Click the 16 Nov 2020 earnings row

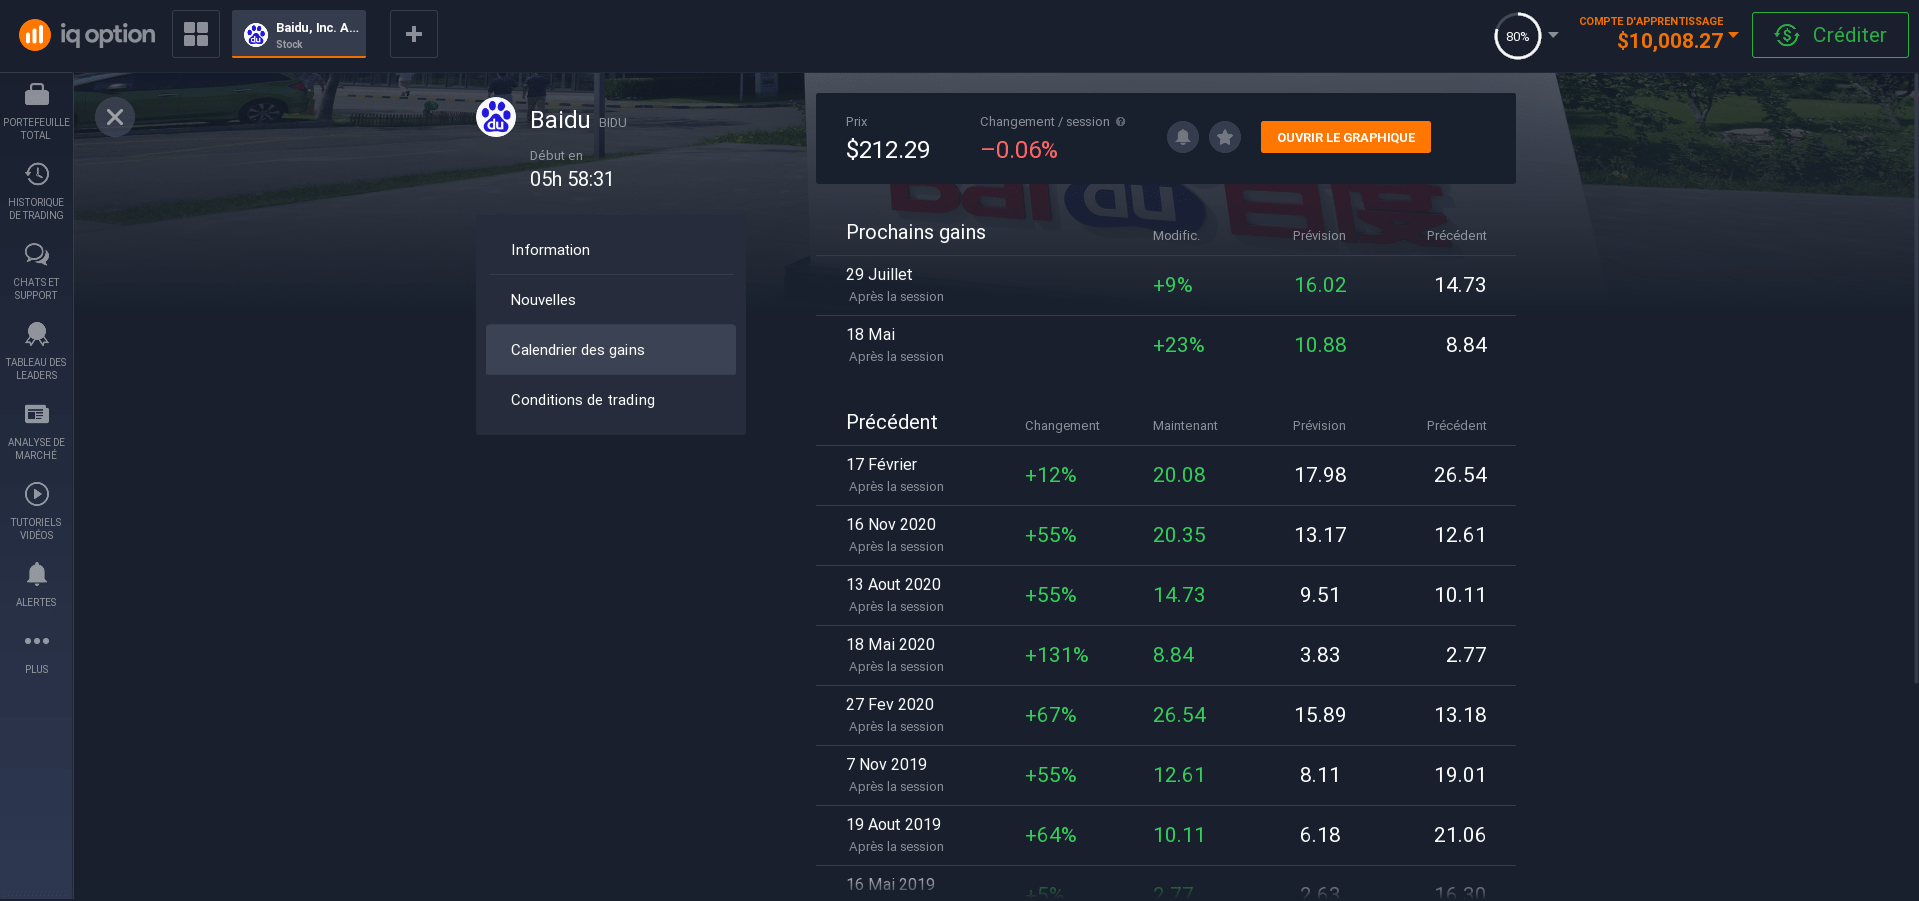1166,535
